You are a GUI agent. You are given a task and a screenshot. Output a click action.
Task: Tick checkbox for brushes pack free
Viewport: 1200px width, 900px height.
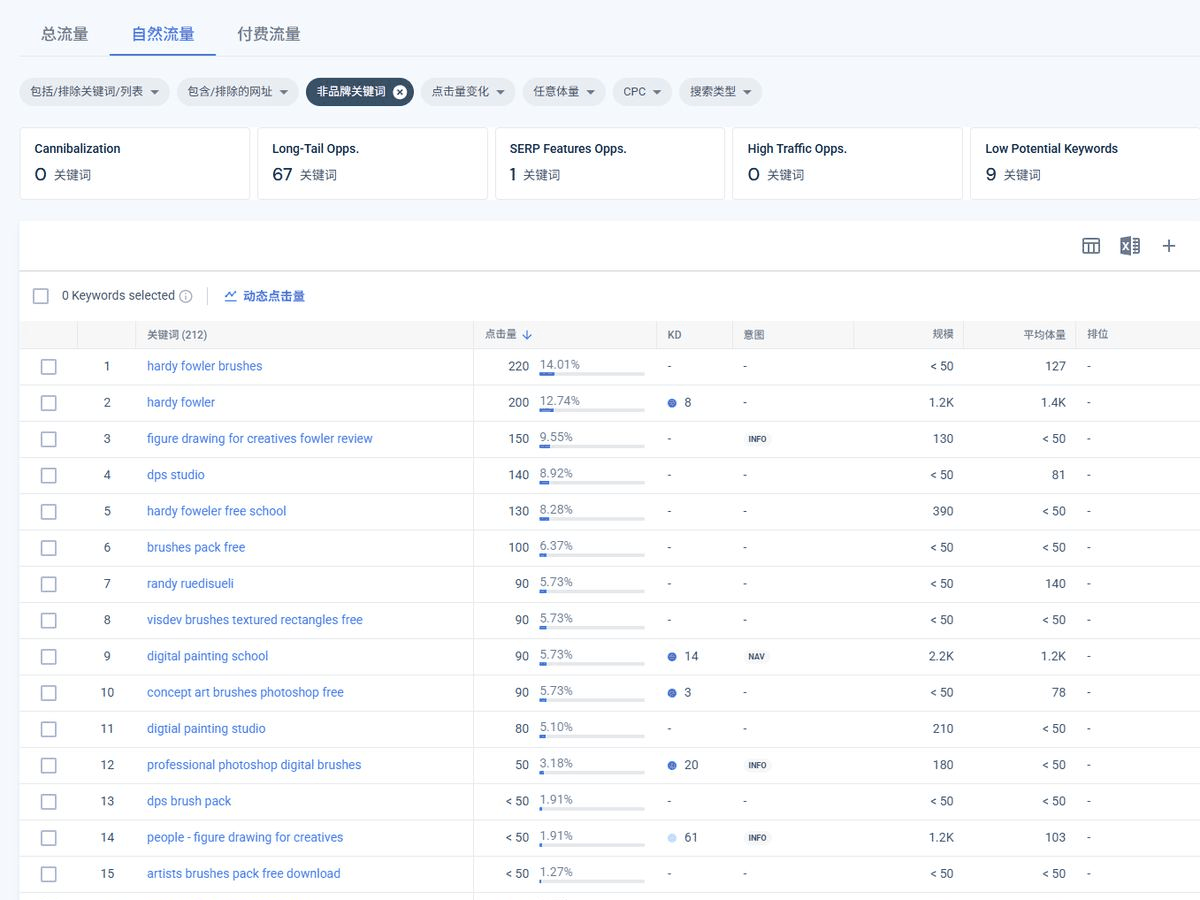click(48, 548)
